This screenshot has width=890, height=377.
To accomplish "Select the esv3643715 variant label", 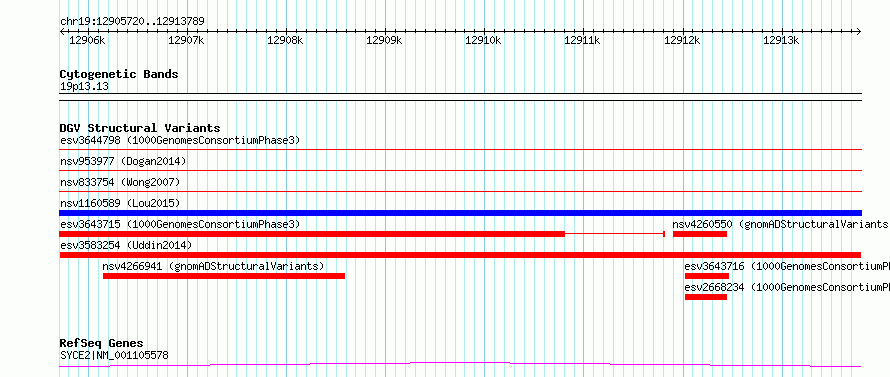I will (180, 224).
